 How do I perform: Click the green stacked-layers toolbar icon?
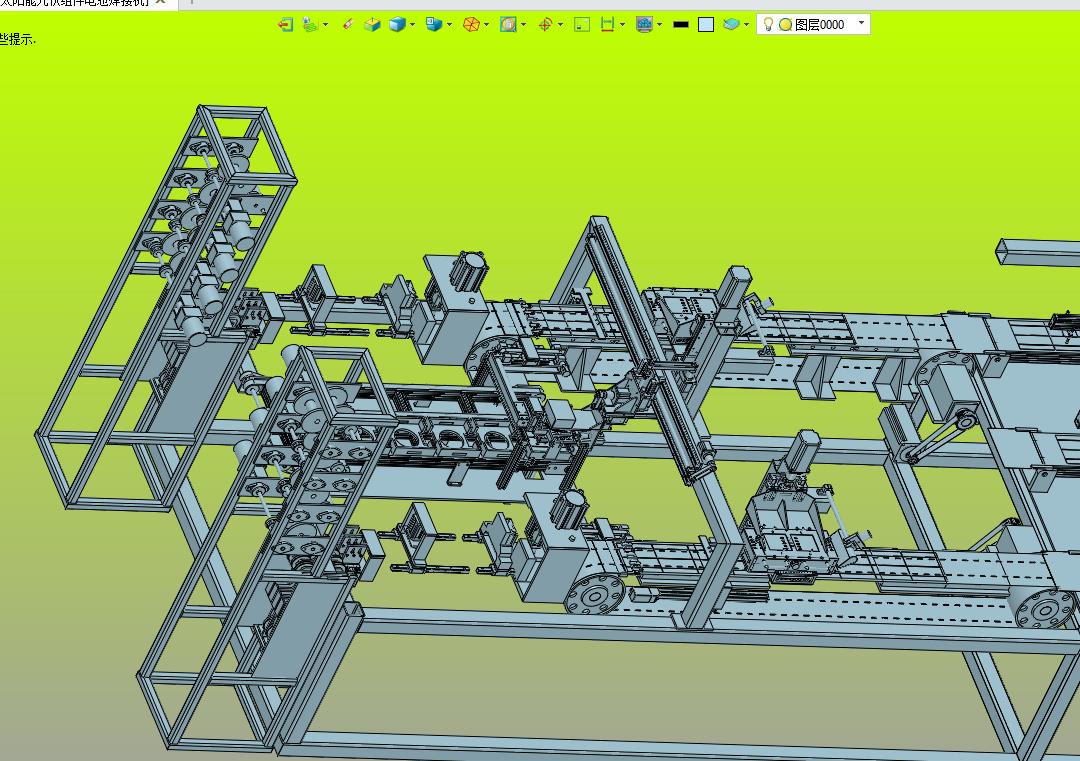(x=311, y=25)
